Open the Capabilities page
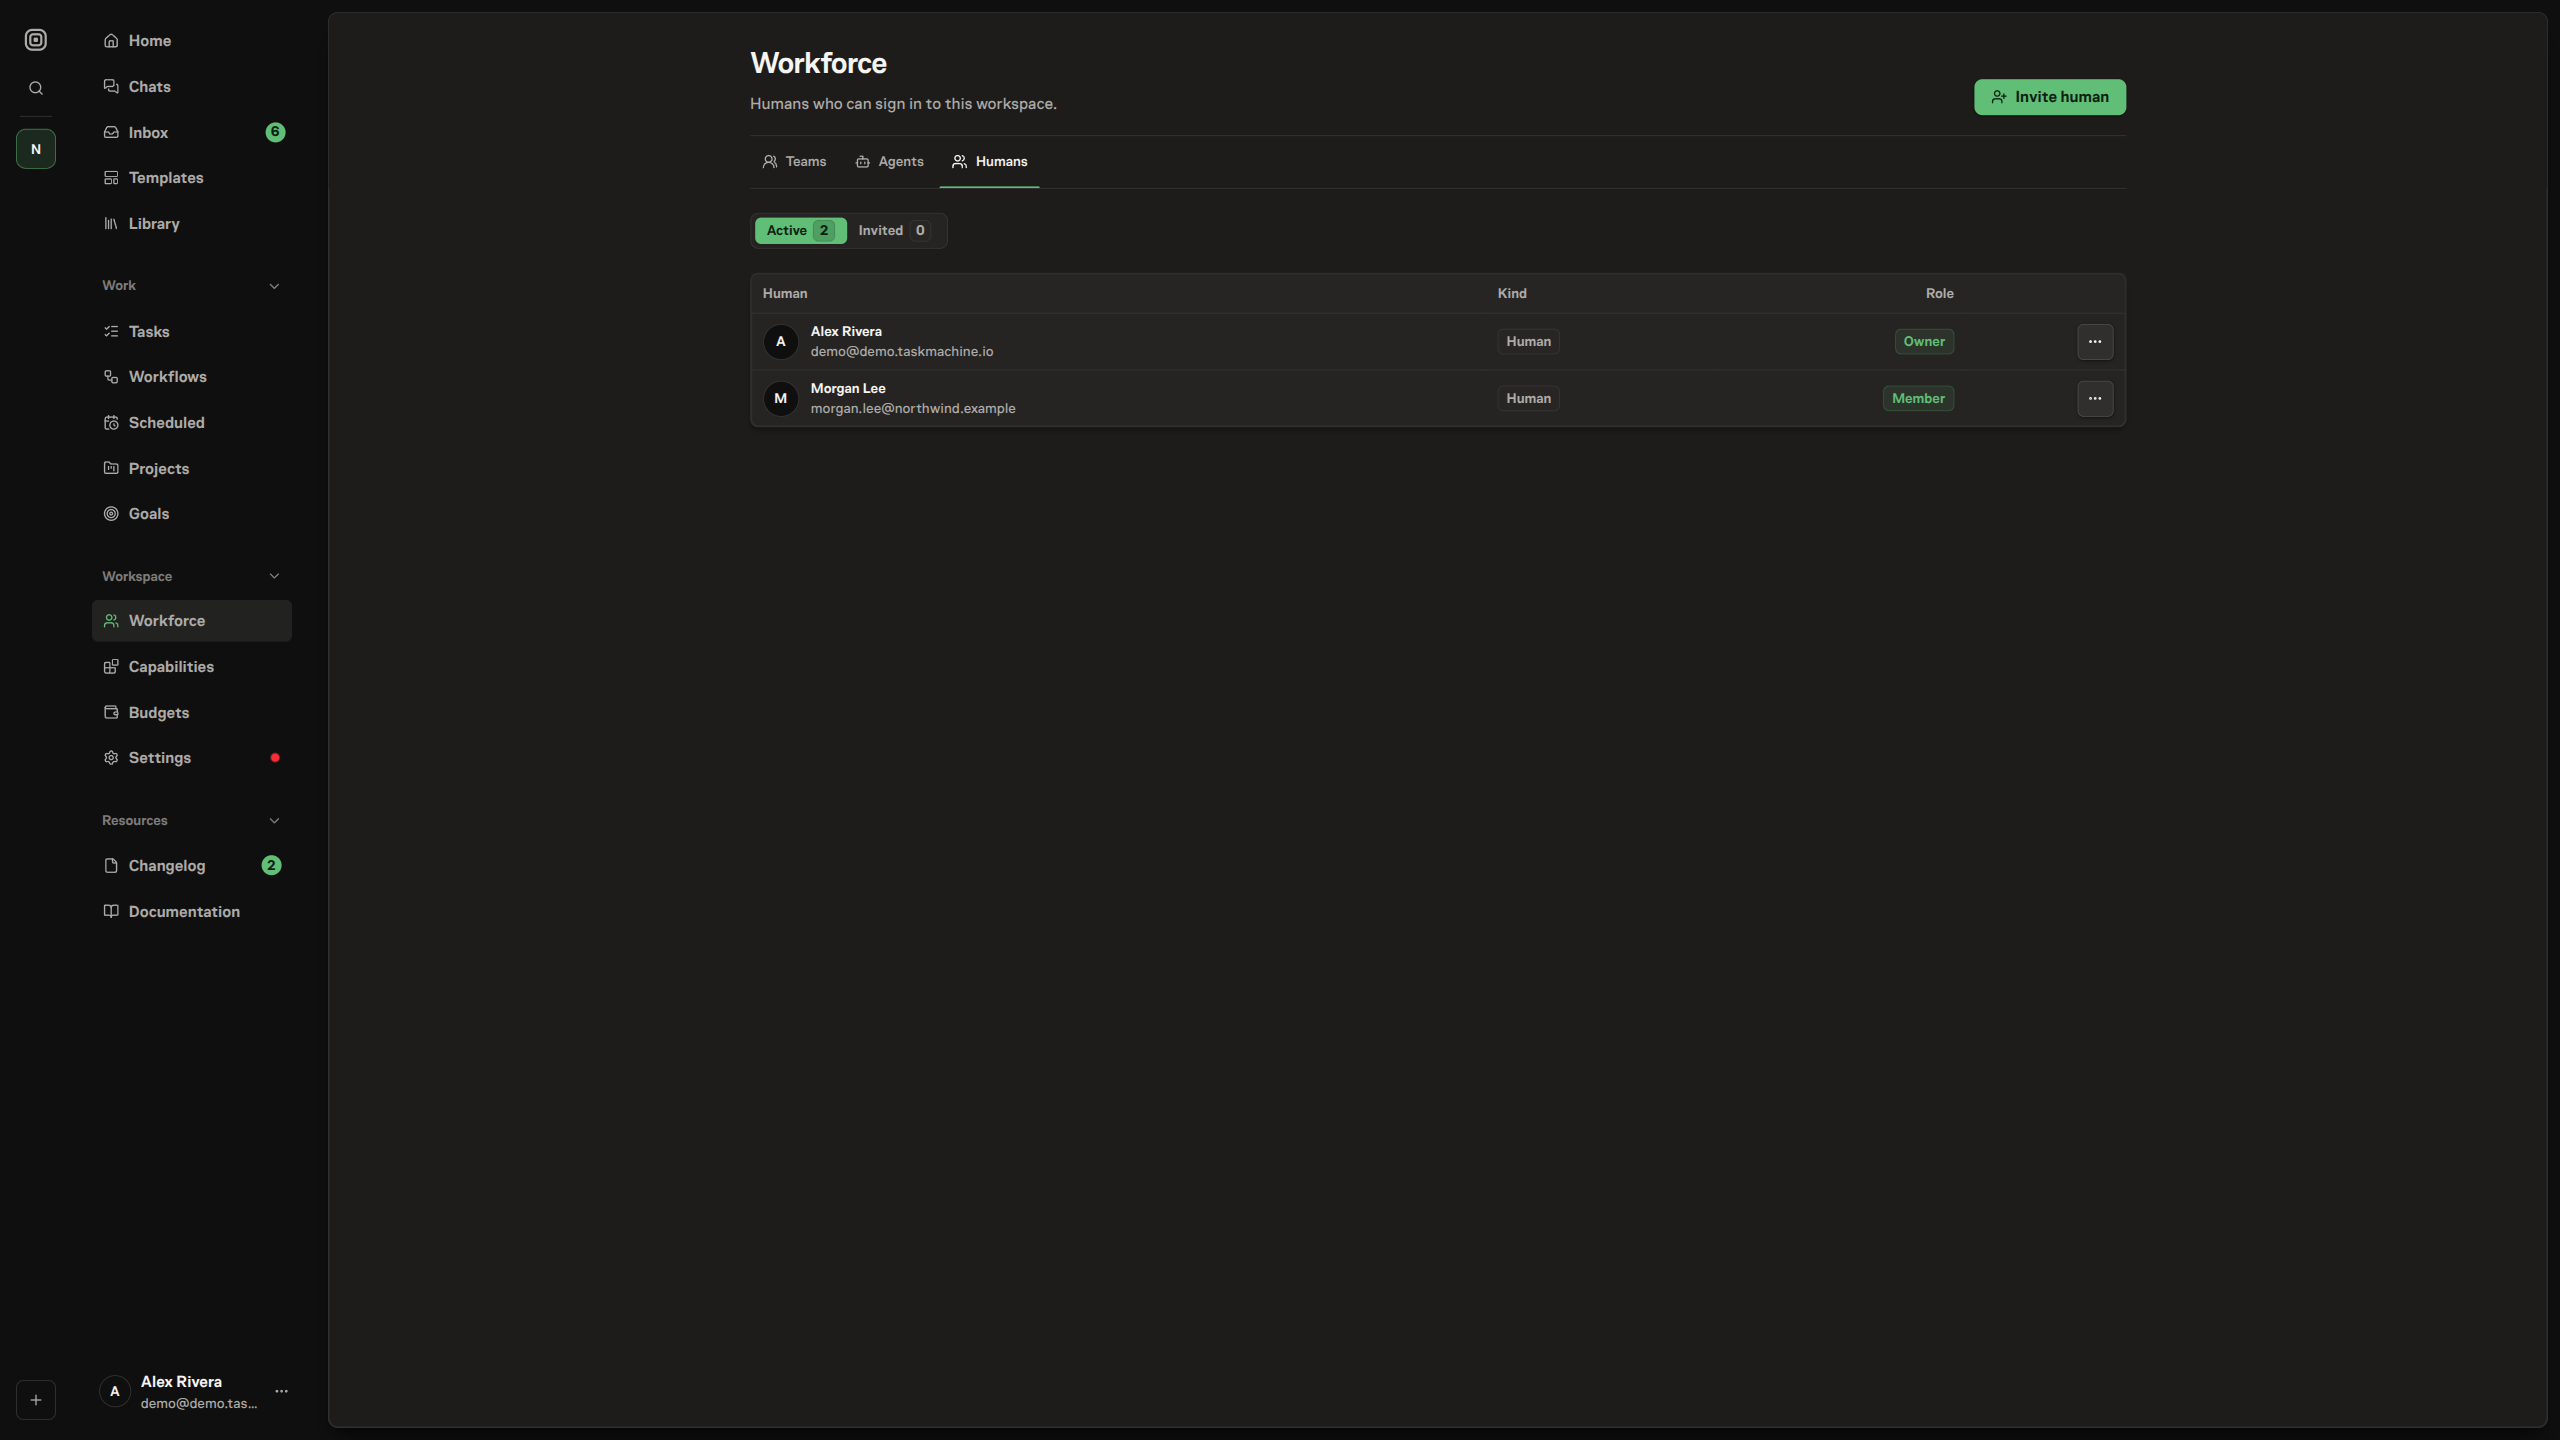 point(192,667)
